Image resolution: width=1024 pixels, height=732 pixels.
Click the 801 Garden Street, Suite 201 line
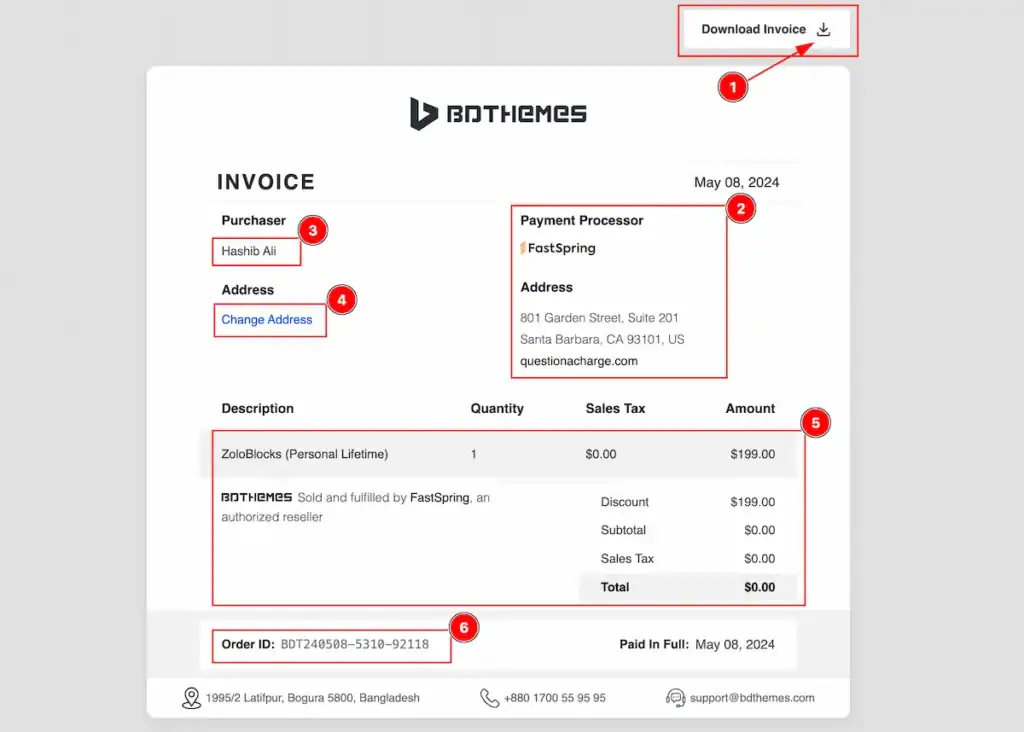tap(599, 318)
